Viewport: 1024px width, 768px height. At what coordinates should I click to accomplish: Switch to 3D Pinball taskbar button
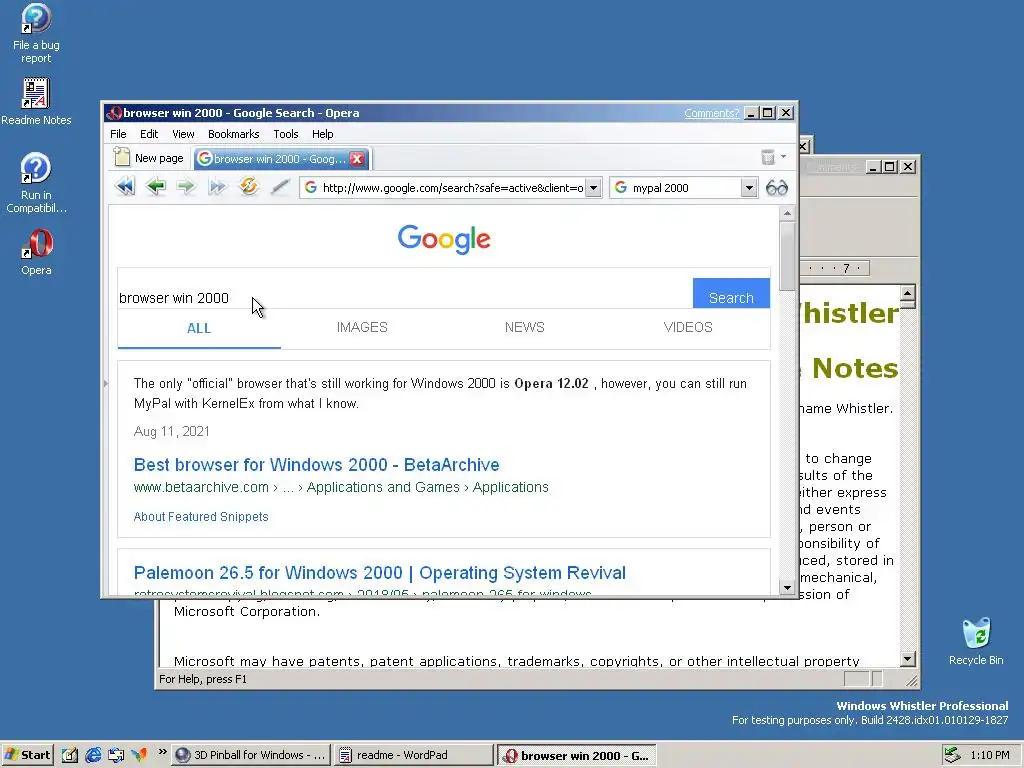point(251,755)
